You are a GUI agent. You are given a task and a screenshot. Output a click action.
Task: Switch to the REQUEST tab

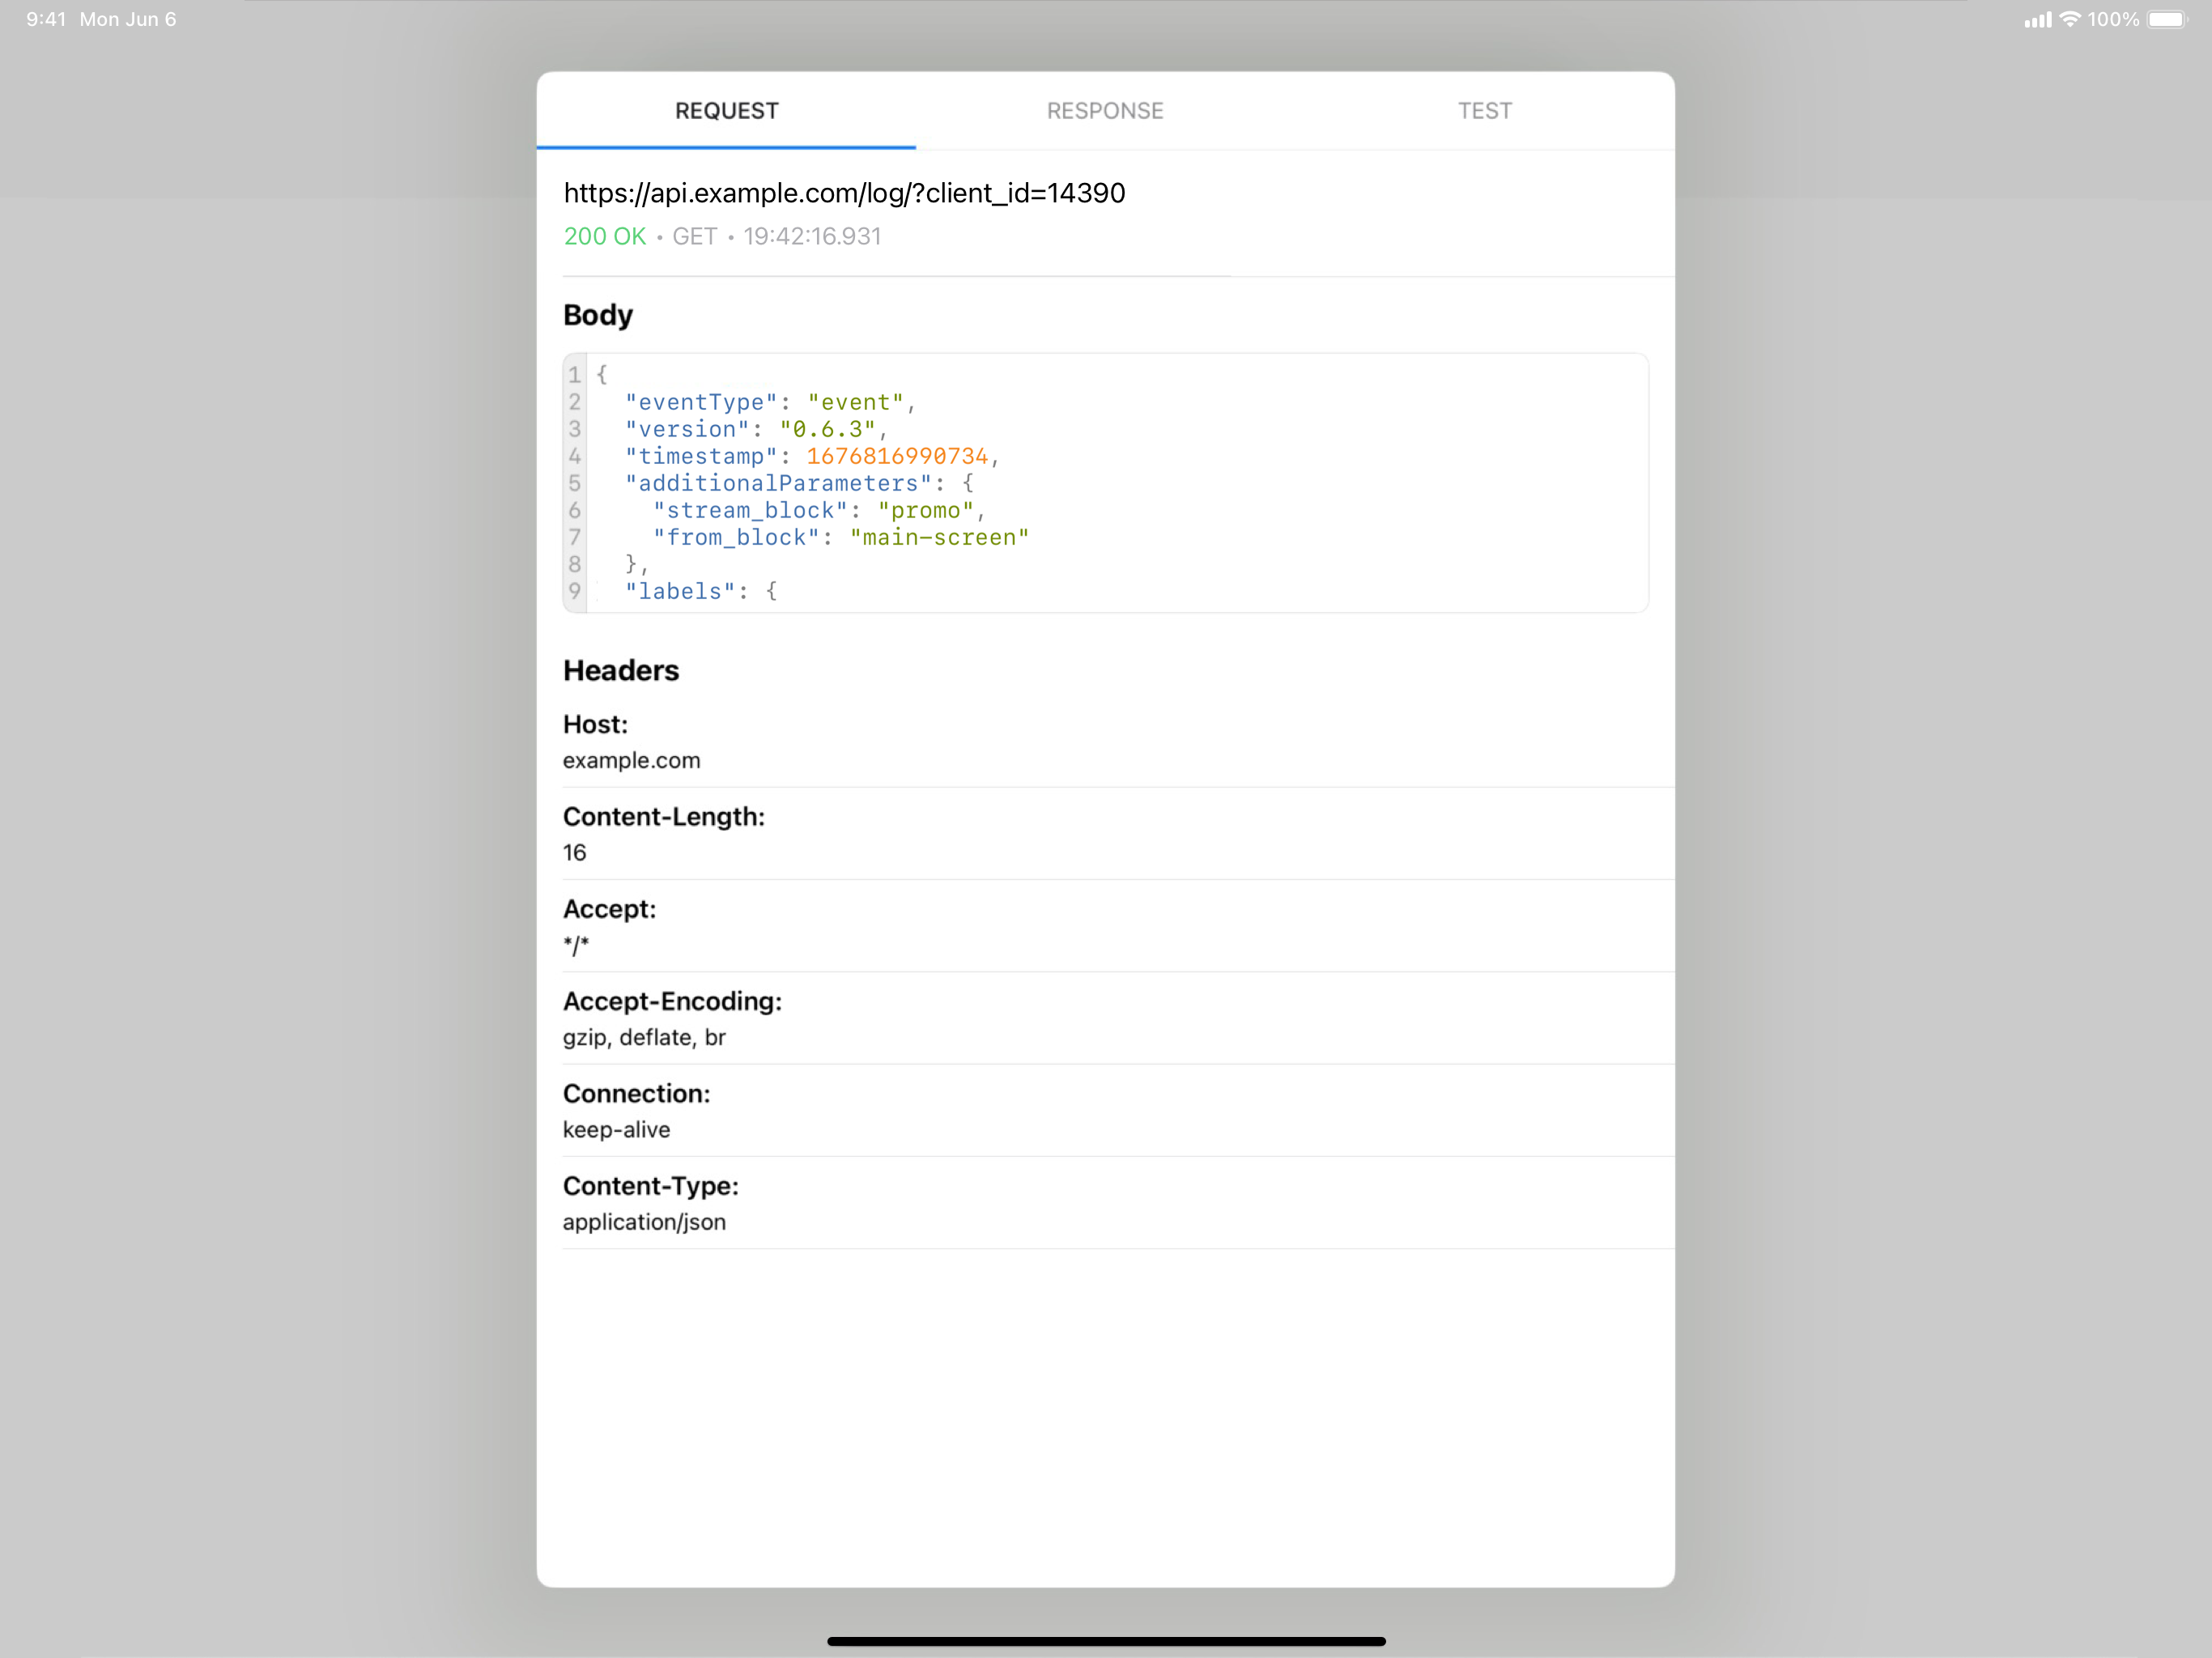[x=726, y=111]
